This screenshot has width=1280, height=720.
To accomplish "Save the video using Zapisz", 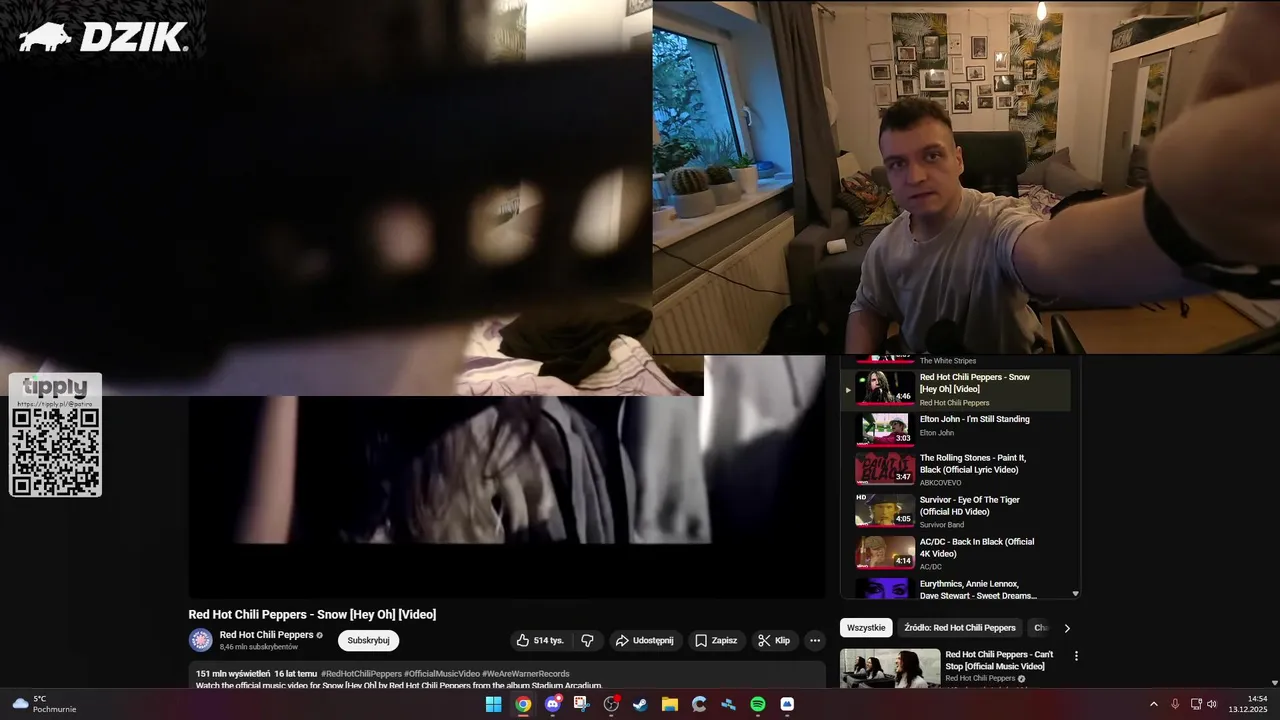I will tap(716, 640).
